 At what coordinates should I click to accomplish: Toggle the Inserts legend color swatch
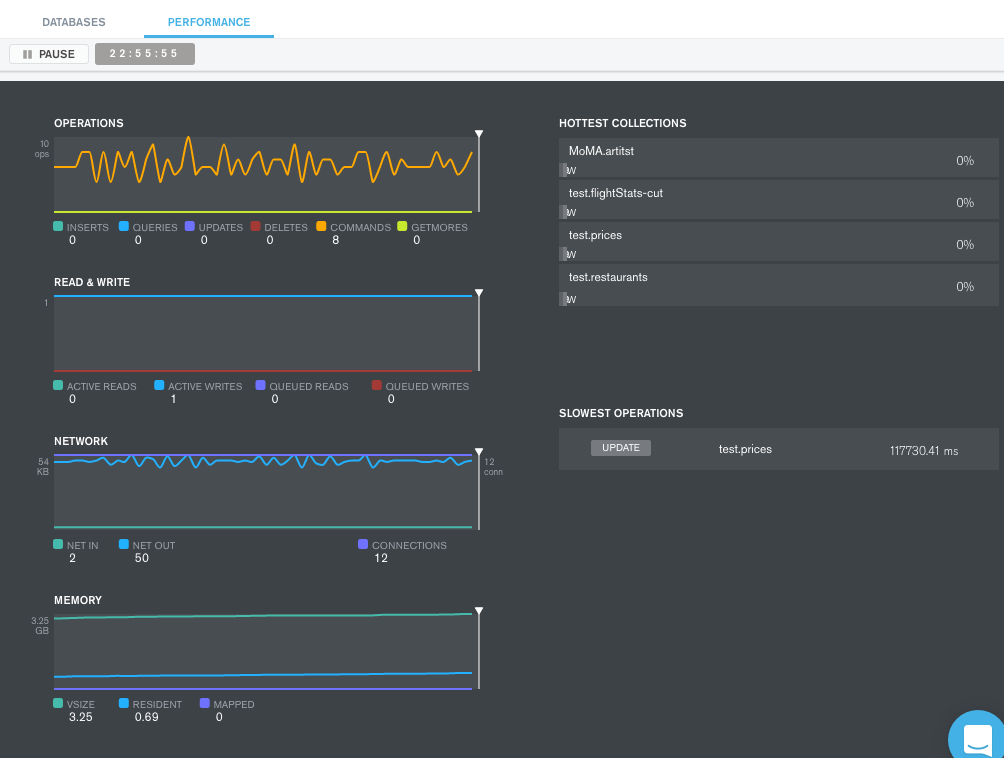coord(58,227)
